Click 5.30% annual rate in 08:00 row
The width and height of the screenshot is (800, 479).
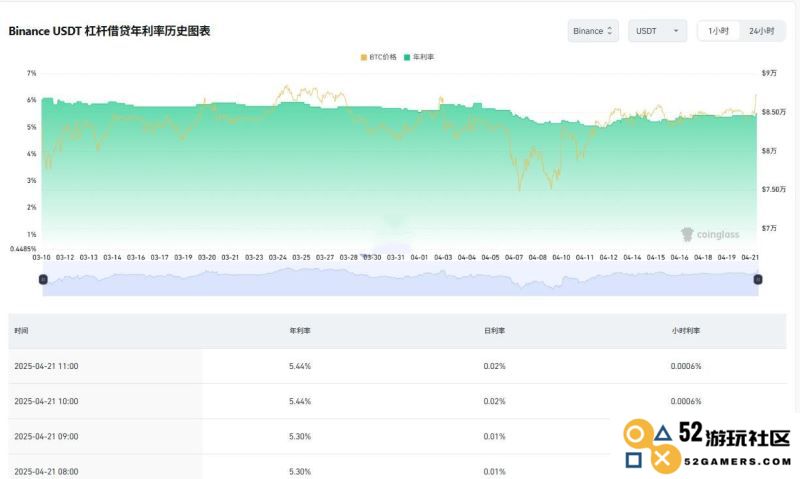pos(300,472)
